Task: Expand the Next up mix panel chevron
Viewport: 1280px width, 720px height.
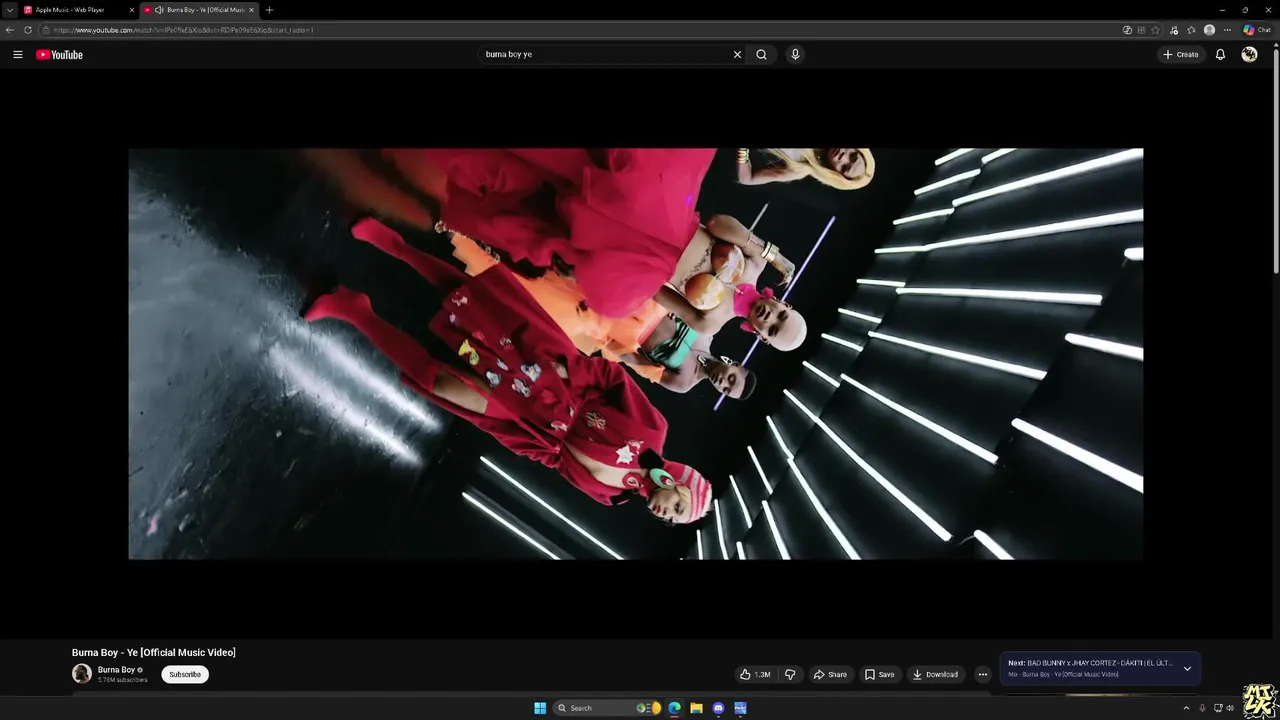Action: pos(1187,668)
